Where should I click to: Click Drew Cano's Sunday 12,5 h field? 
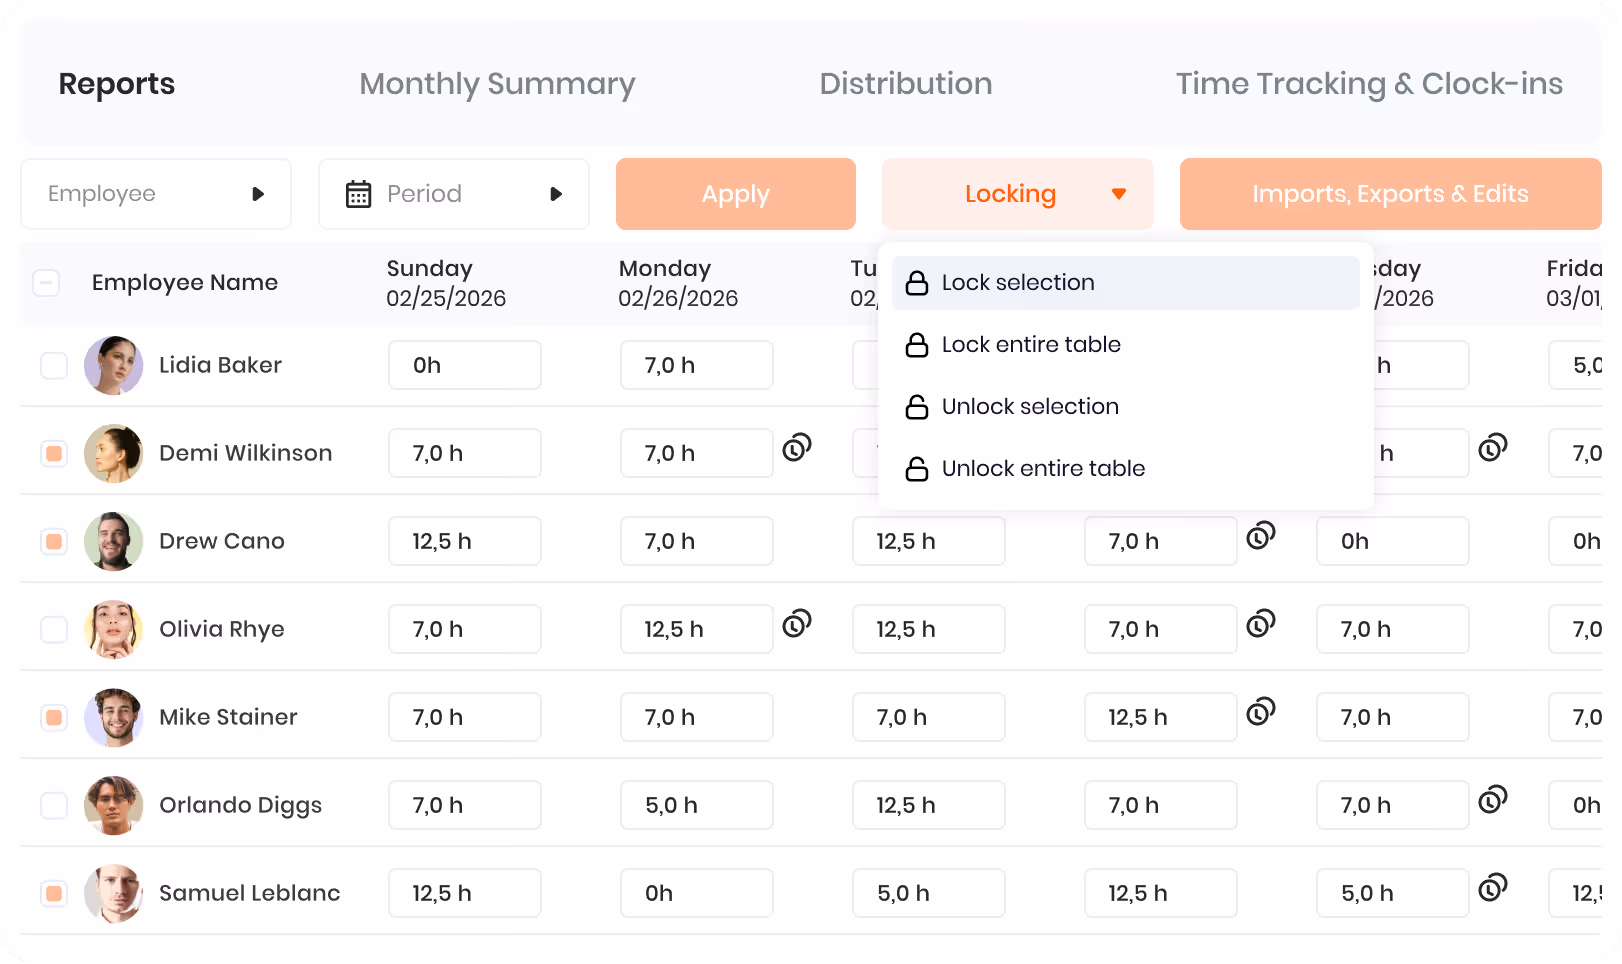click(465, 541)
